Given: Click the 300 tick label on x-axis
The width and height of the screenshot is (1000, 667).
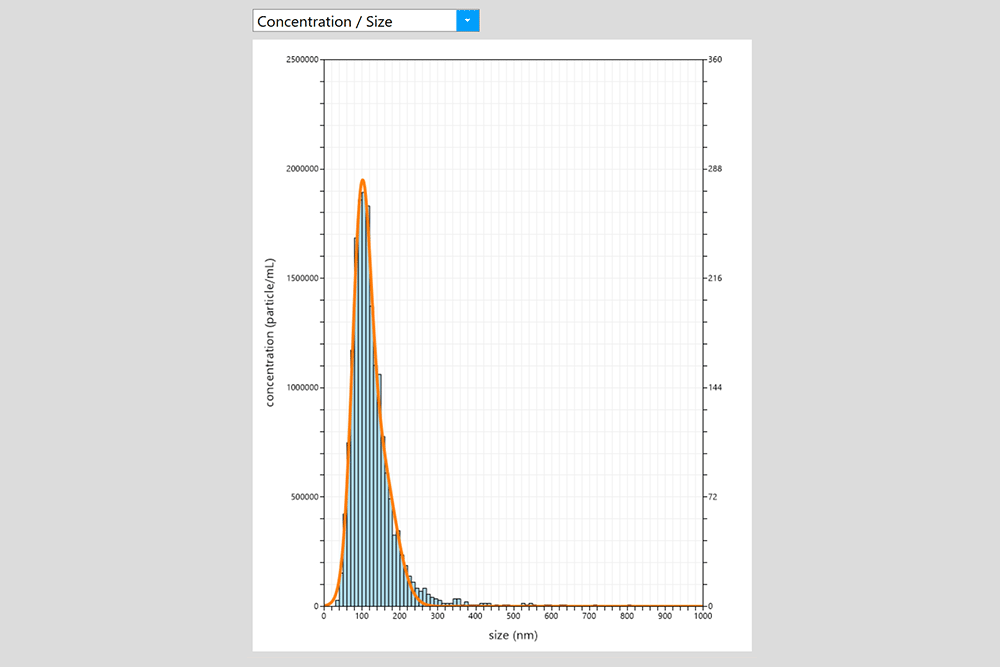Looking at the screenshot, I should [x=437, y=617].
